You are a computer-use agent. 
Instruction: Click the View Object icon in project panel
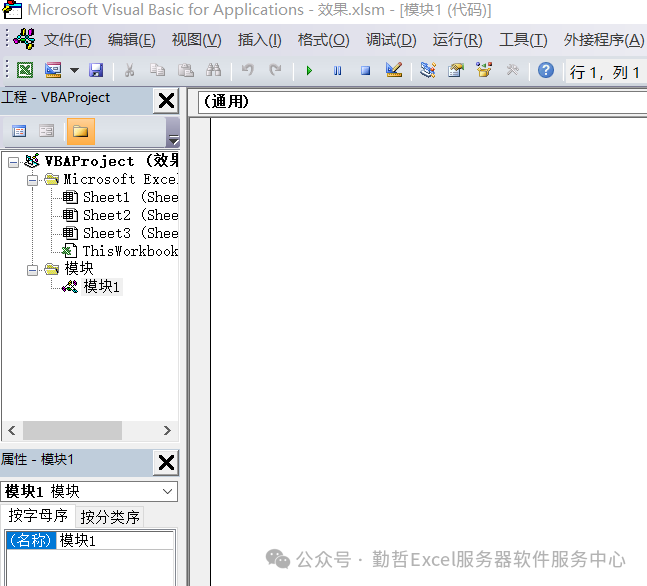click(x=47, y=131)
